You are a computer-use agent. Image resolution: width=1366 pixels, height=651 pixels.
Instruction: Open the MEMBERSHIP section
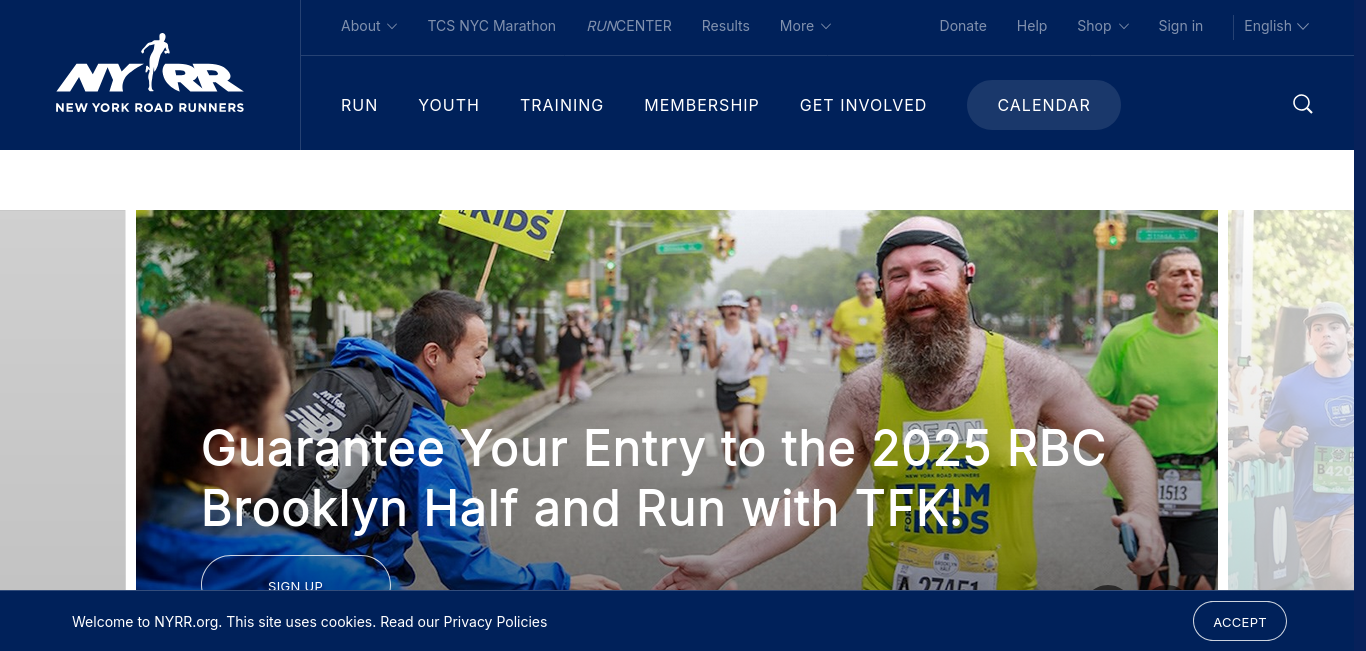702,105
